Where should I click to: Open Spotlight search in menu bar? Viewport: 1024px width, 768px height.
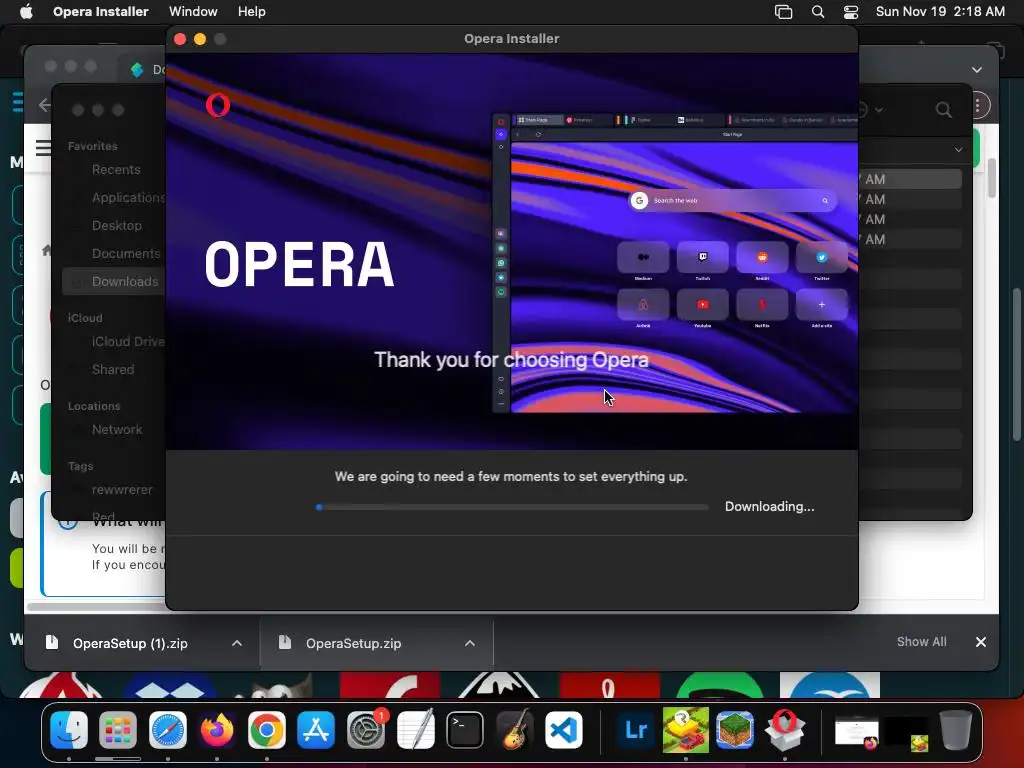pos(818,12)
